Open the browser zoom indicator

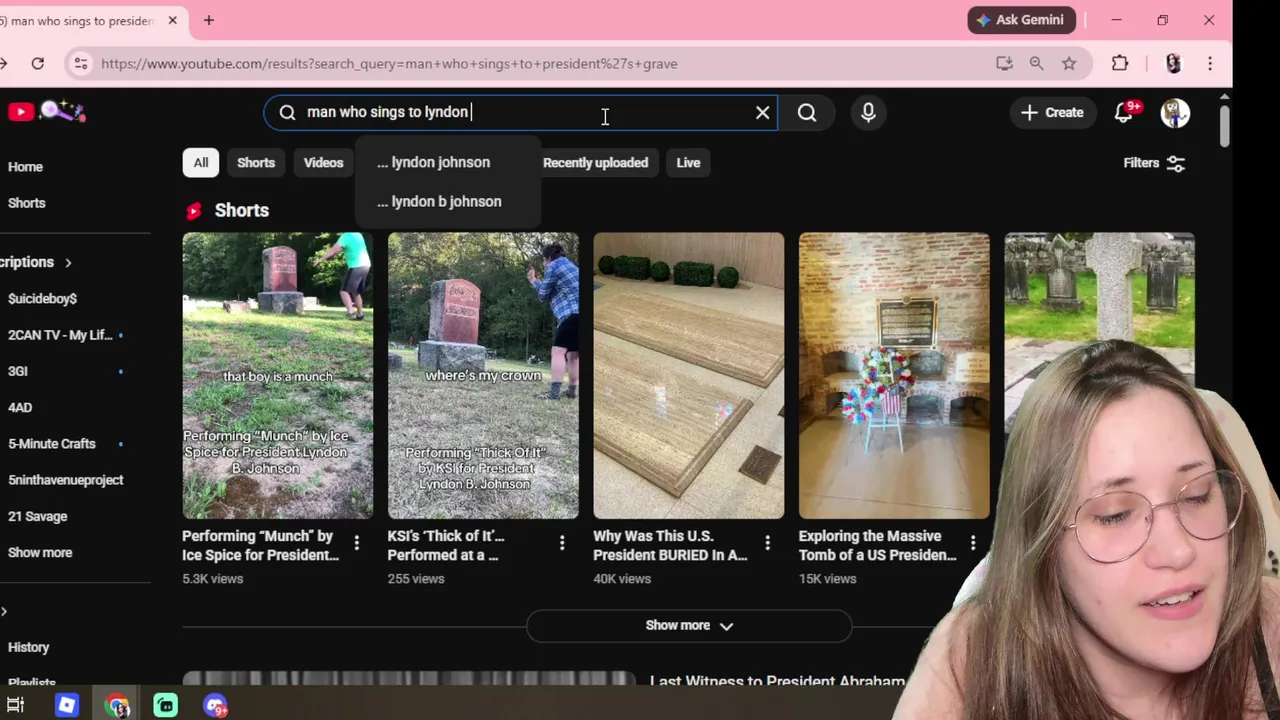pyautogui.click(x=1036, y=64)
